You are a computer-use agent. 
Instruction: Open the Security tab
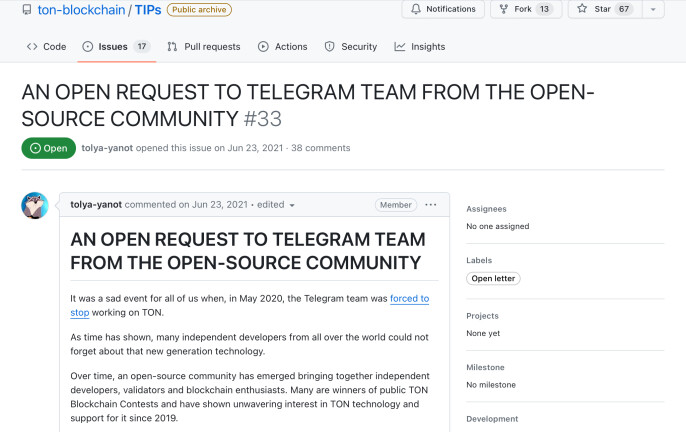pos(351,46)
